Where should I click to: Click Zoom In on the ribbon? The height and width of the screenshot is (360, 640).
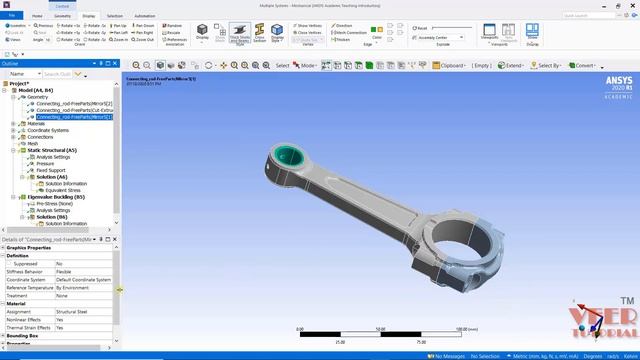coord(118,40)
